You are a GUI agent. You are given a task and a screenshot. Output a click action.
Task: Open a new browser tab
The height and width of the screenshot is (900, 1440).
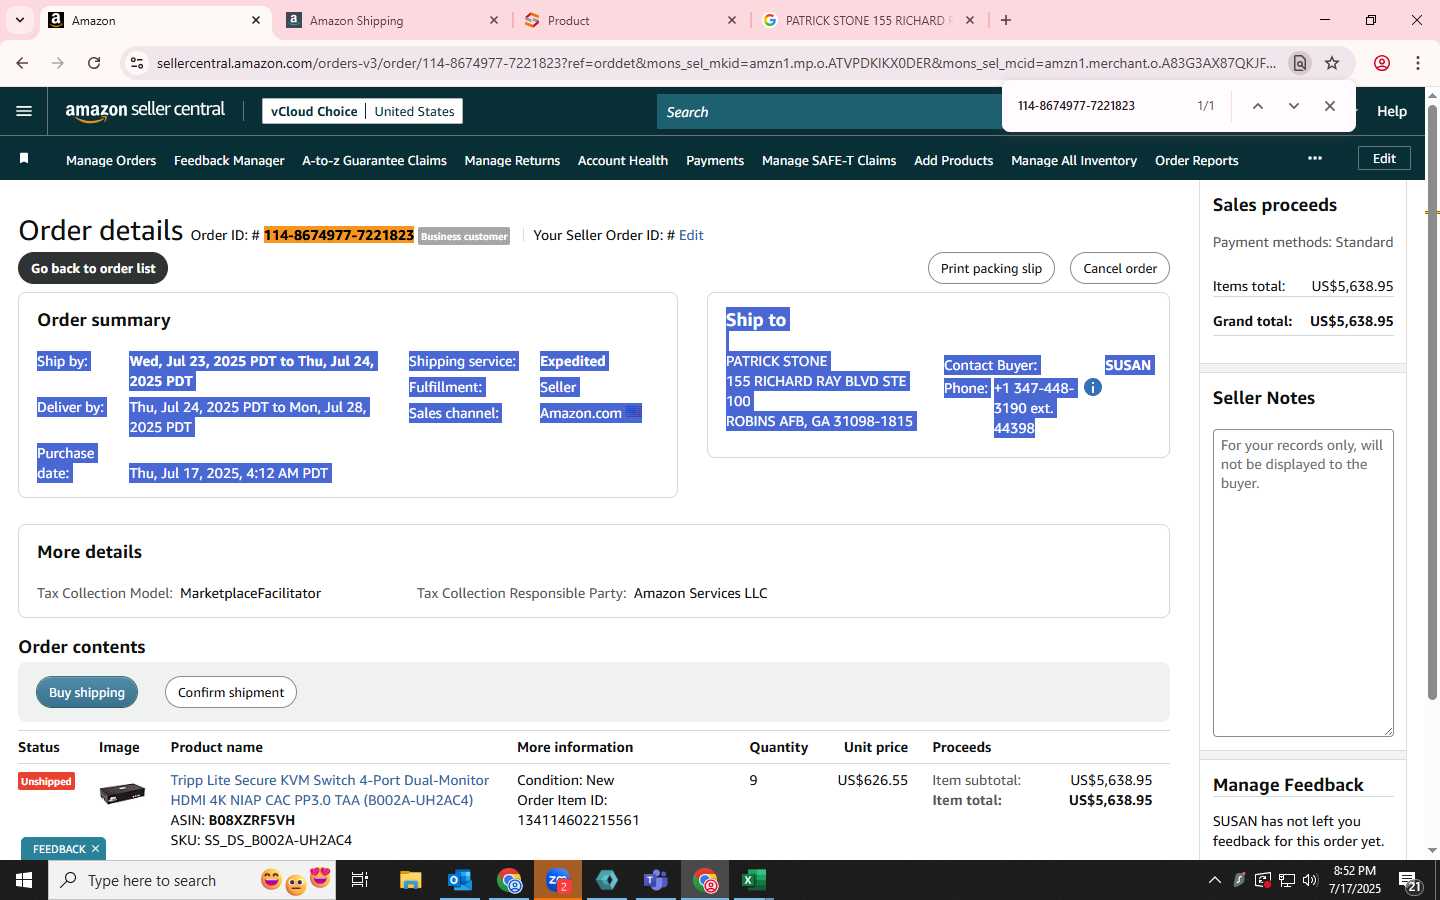(1006, 20)
